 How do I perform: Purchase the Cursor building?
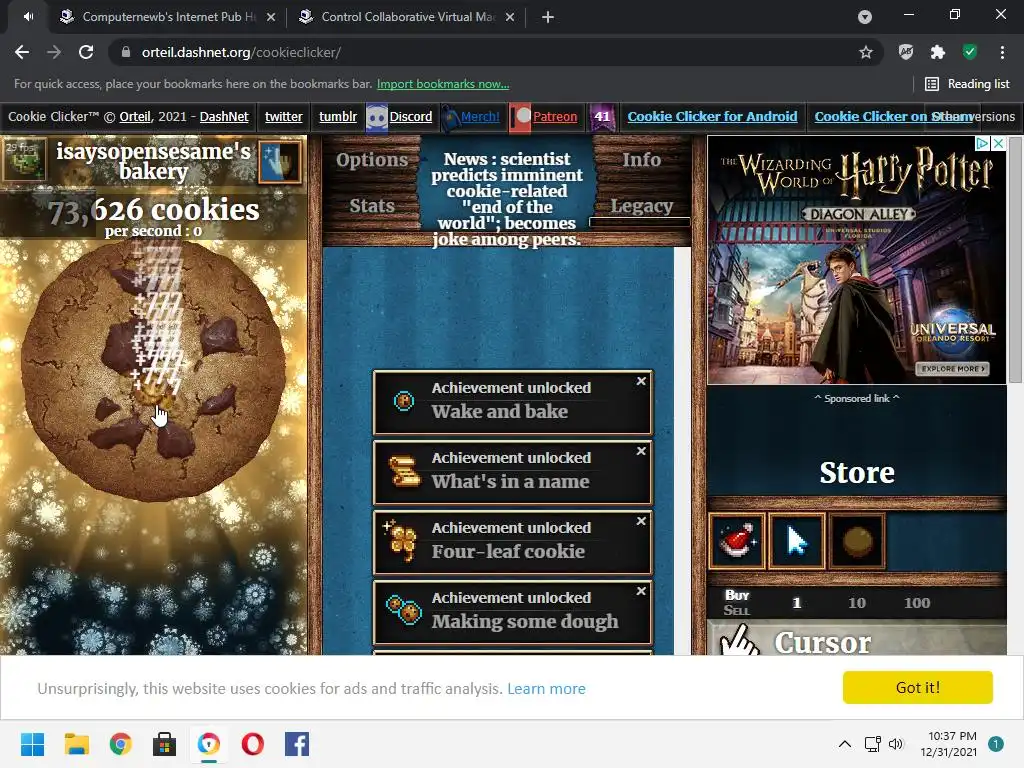(x=857, y=638)
